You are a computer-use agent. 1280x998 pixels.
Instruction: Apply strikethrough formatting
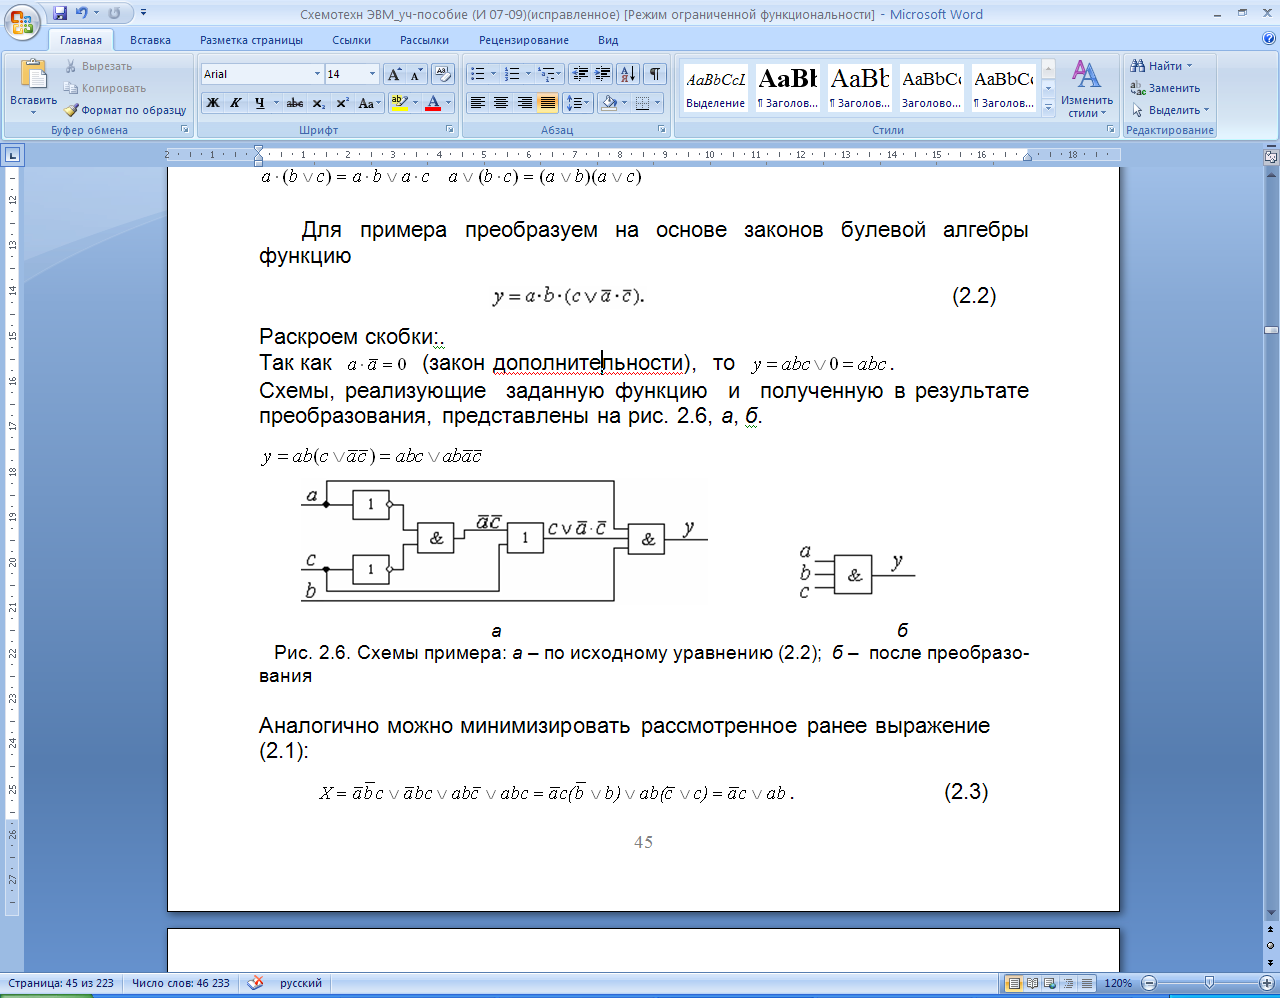point(294,103)
